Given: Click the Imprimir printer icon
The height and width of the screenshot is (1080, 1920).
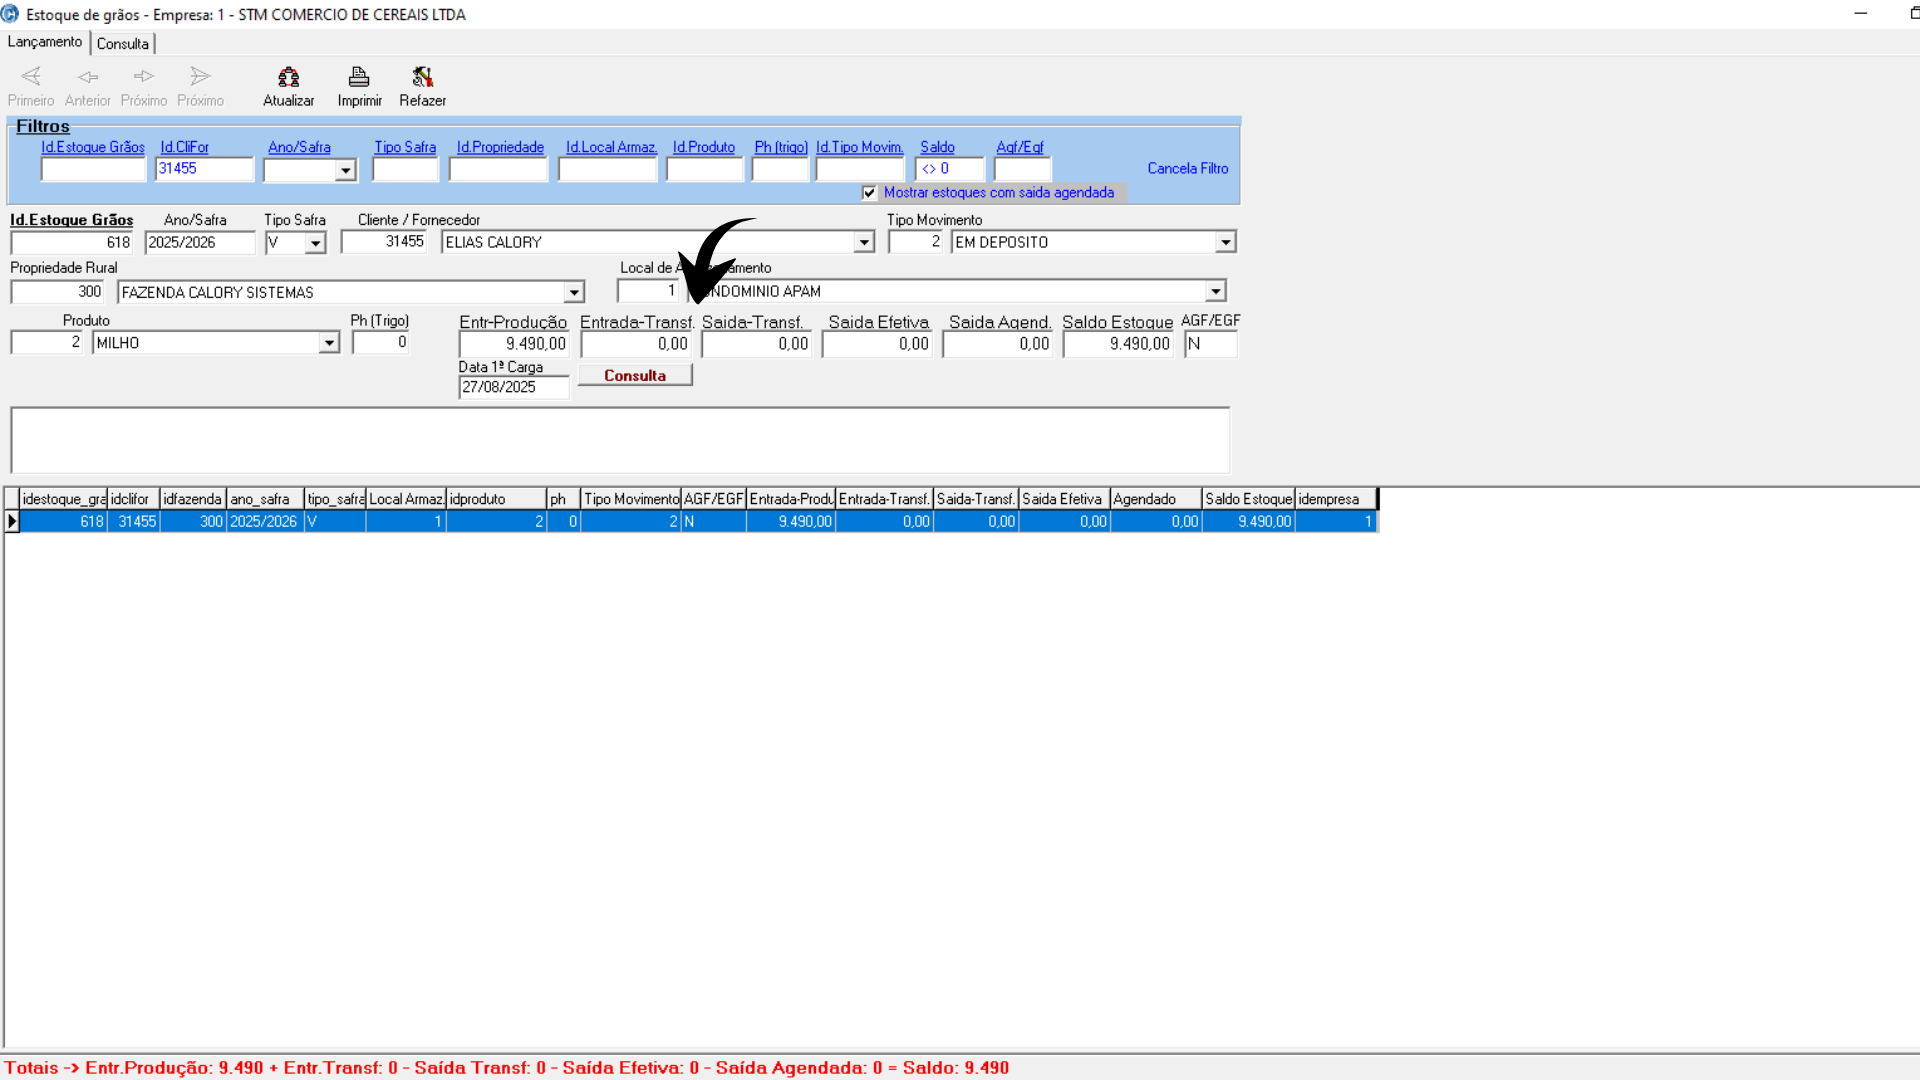Looking at the screenshot, I should [x=359, y=78].
